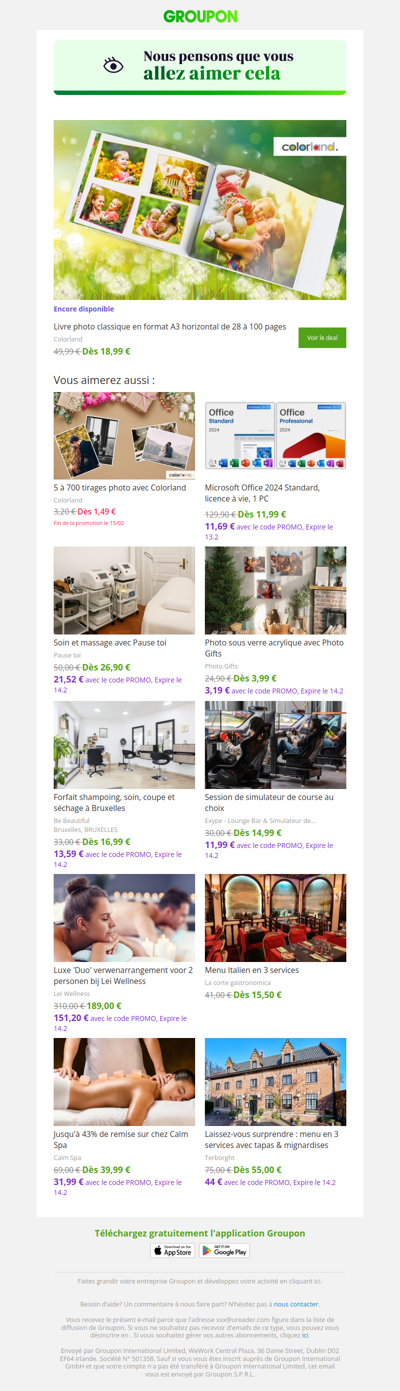Click 'Photo sous verre acrylique' deal title

273,648
